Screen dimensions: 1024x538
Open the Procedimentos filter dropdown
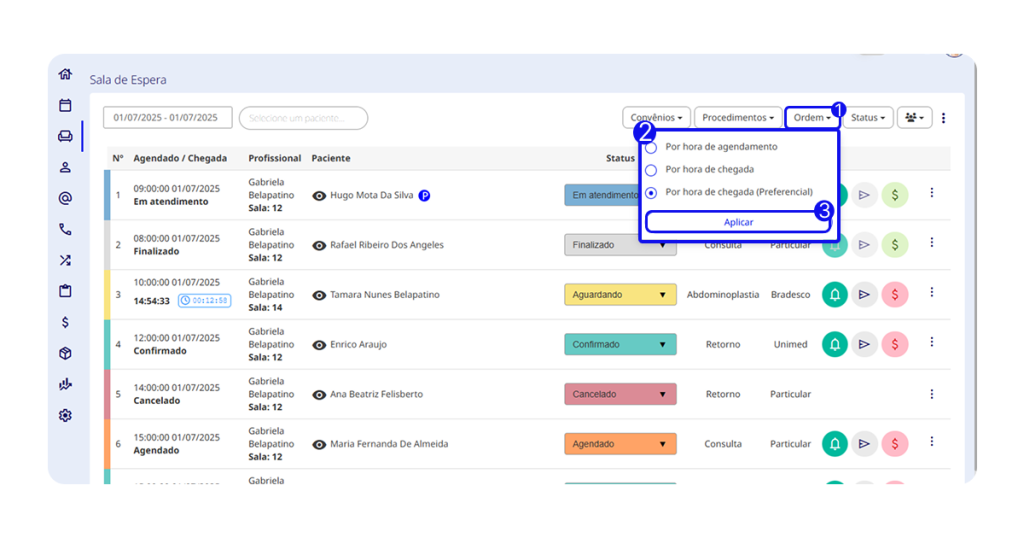(738, 118)
